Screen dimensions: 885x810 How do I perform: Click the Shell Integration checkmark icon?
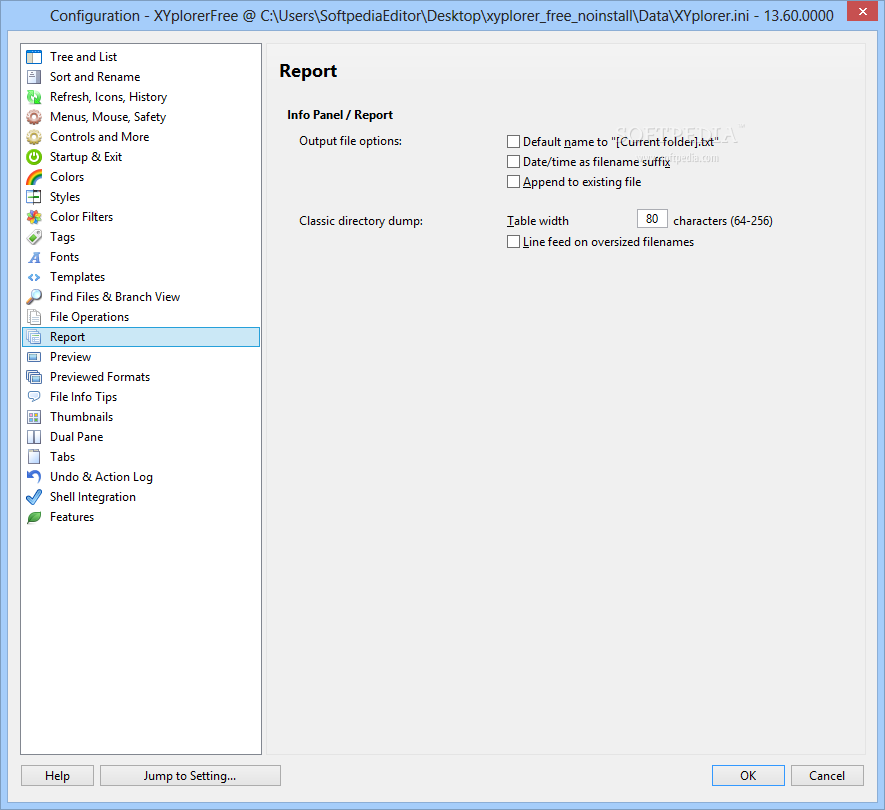click(x=34, y=497)
